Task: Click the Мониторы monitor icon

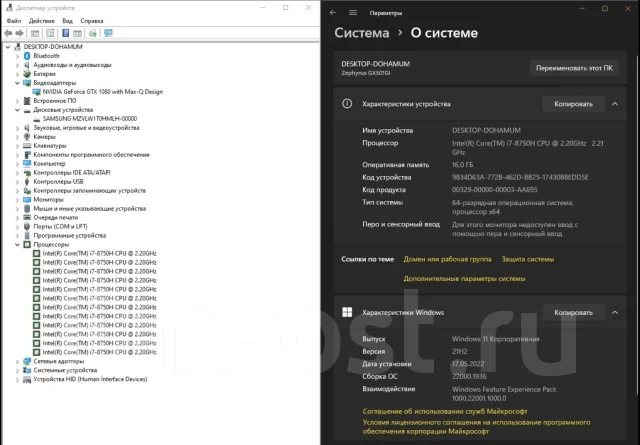Action: click(x=27, y=200)
